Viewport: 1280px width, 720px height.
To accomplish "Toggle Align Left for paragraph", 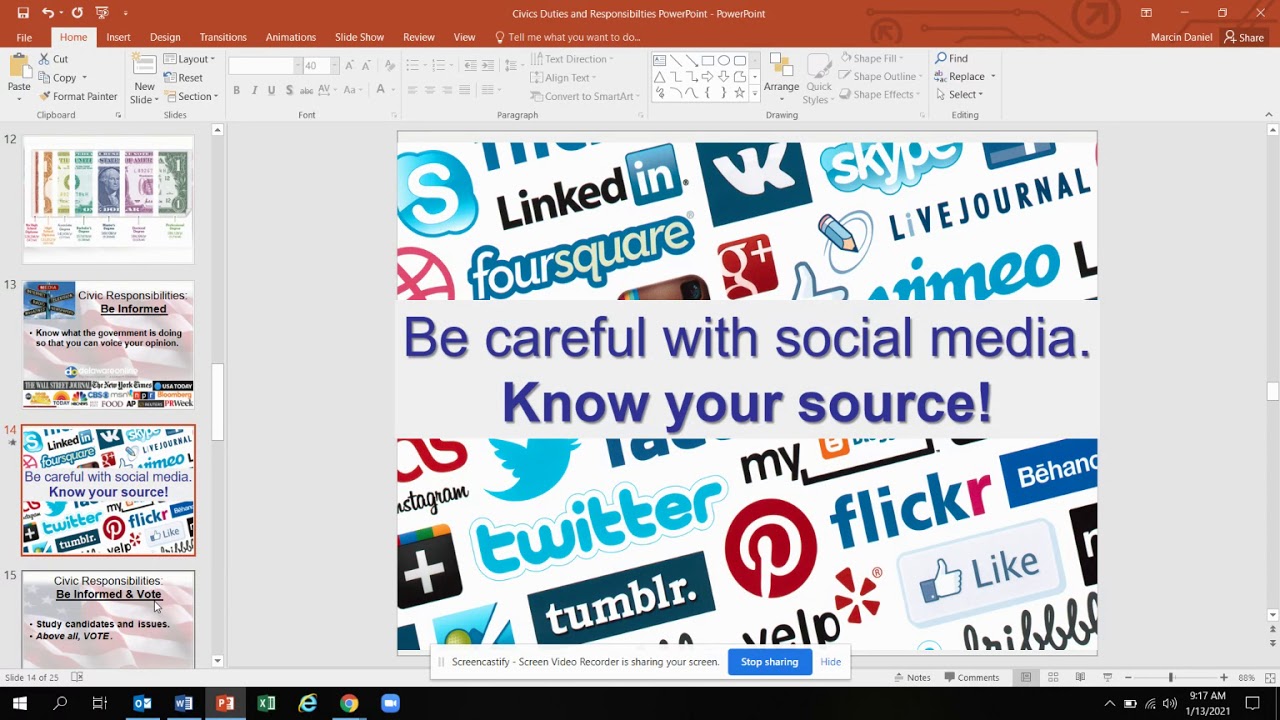I will (413, 90).
